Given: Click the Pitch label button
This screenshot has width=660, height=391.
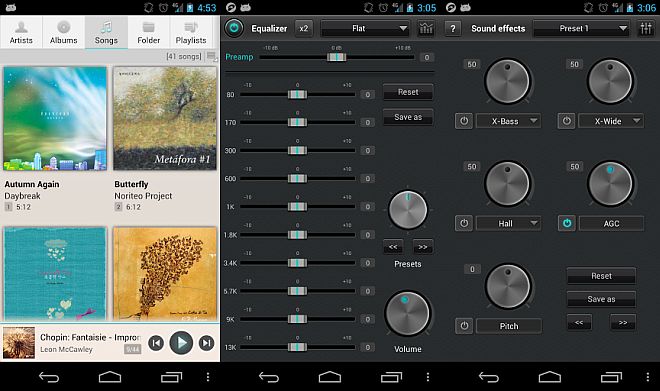Looking at the screenshot, I should tap(508, 326).
